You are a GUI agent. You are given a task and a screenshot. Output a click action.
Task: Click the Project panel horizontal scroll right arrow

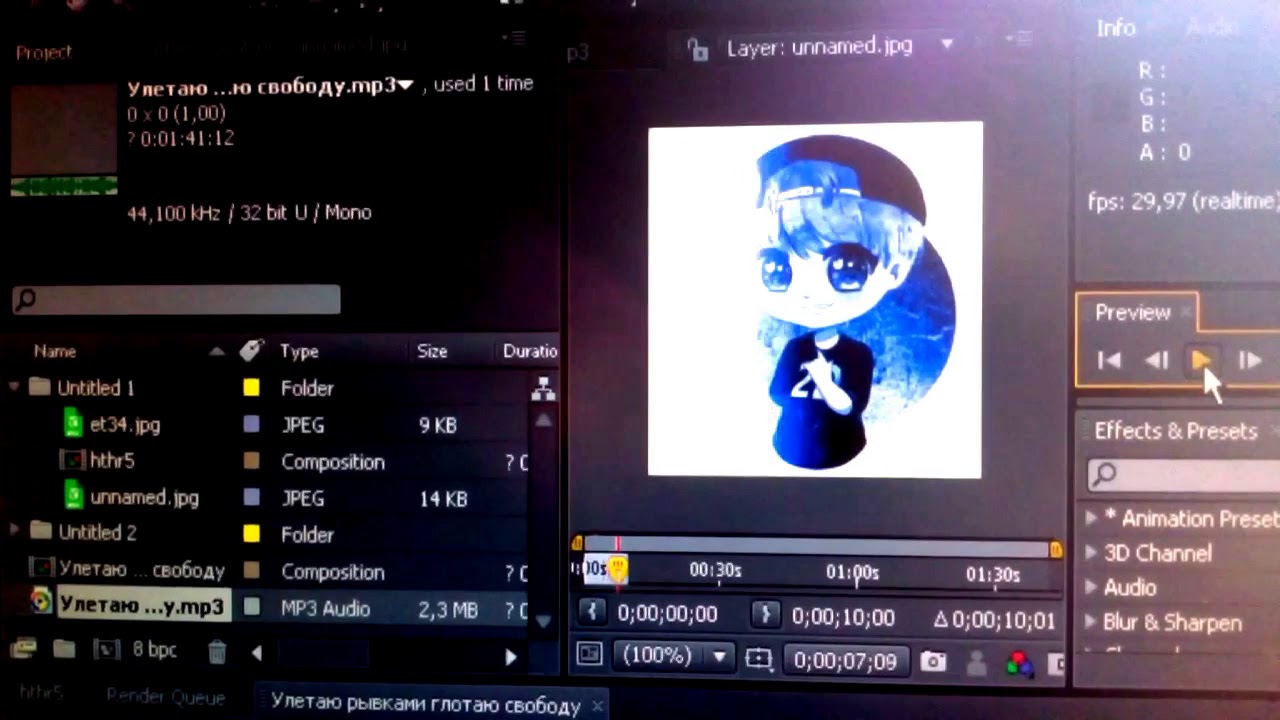(x=511, y=657)
